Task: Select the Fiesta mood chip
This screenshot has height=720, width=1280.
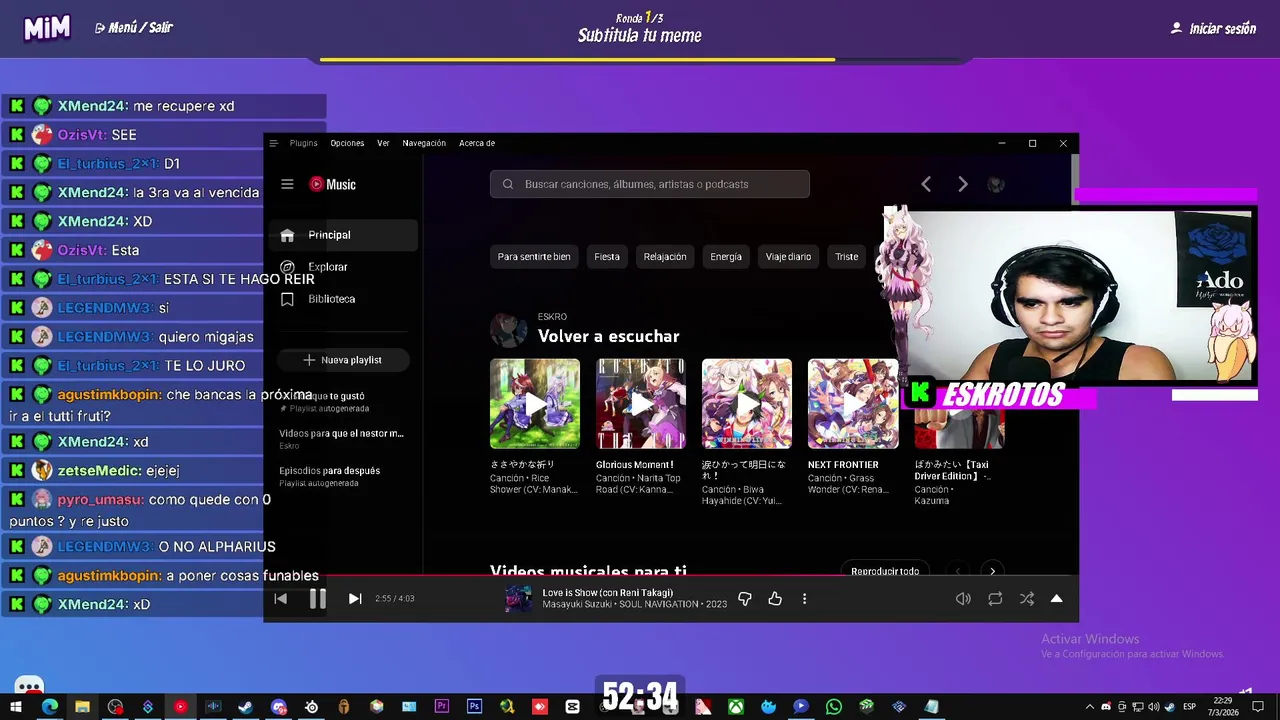Action: (607, 257)
